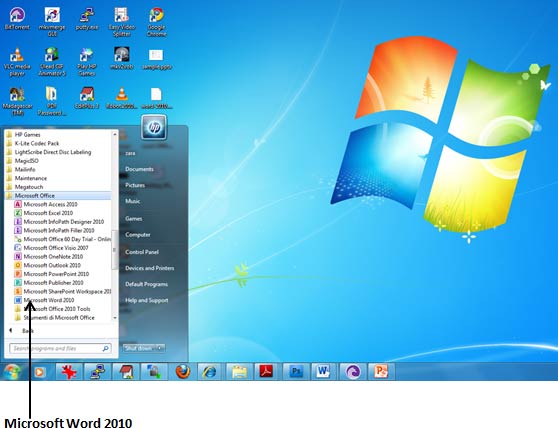558x428 pixels.
Task: Open Firefox from the taskbar
Action: [x=183, y=372]
